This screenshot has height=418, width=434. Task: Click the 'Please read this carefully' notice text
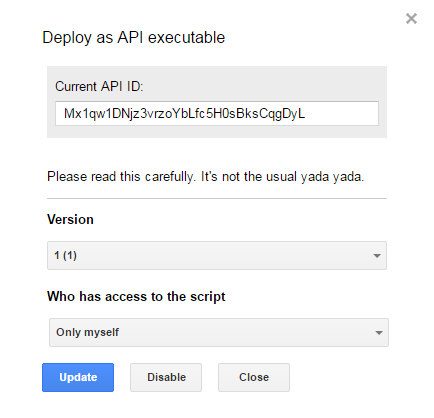point(205,176)
